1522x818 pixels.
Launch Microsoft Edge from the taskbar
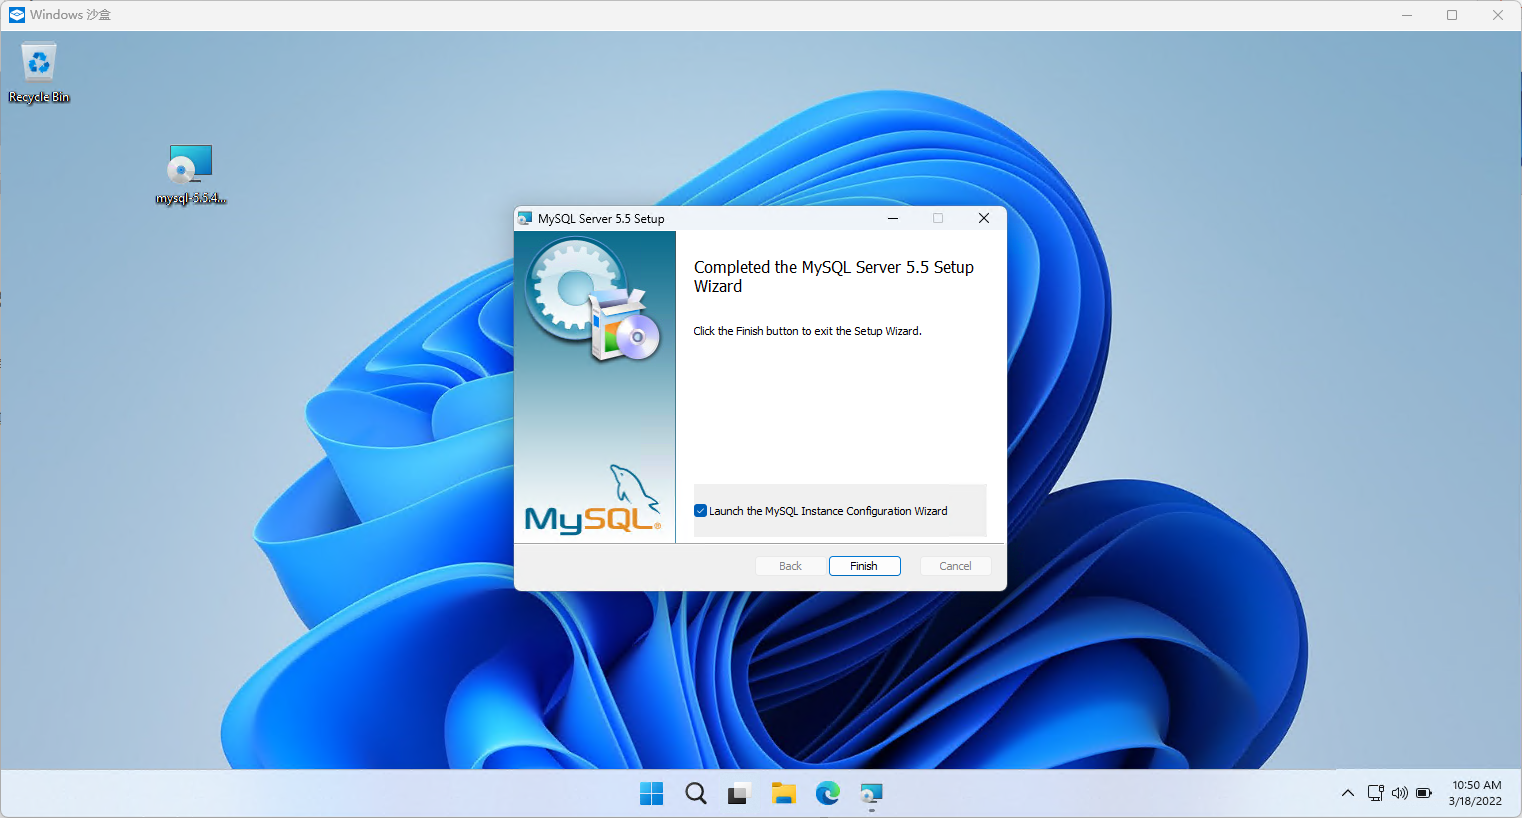(x=827, y=793)
